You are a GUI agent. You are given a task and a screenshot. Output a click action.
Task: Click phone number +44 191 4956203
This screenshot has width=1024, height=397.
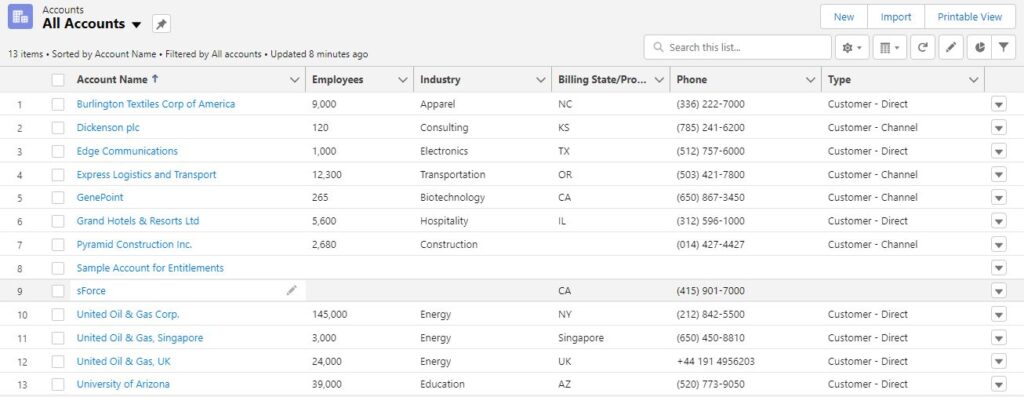pyautogui.click(x=716, y=361)
